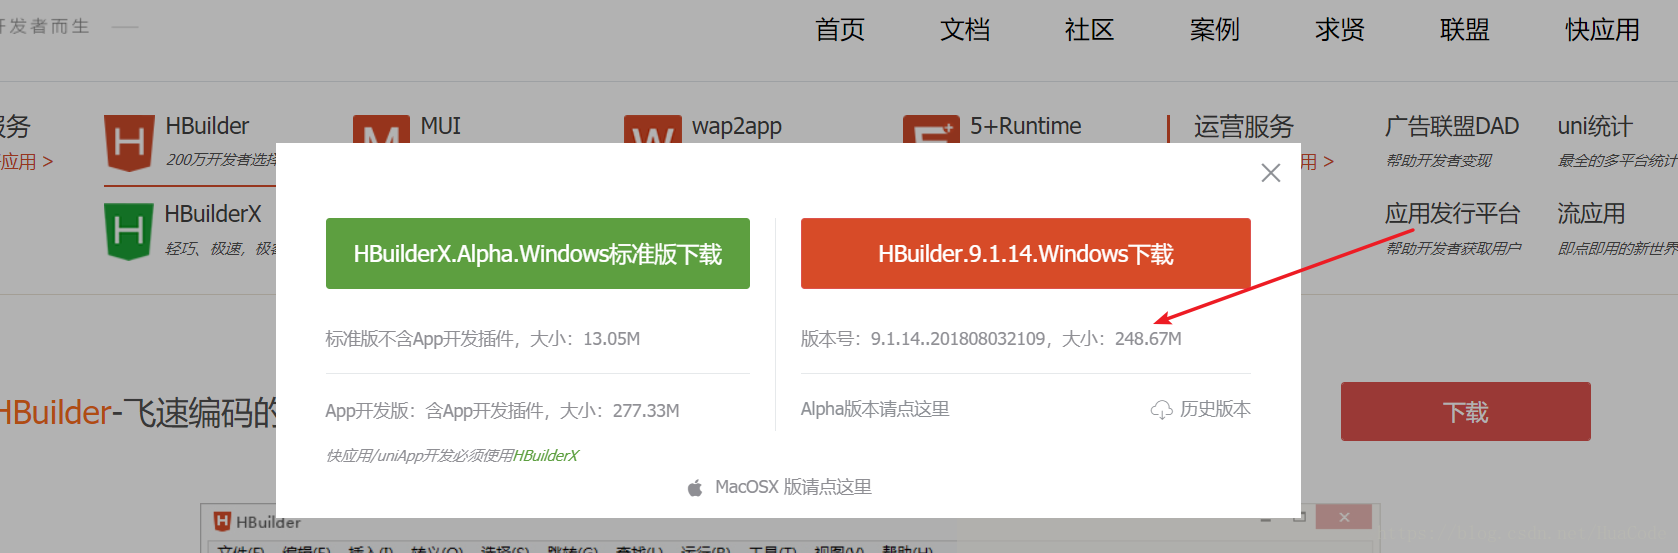
Task: Open the wap2app product link
Action: (x=737, y=126)
